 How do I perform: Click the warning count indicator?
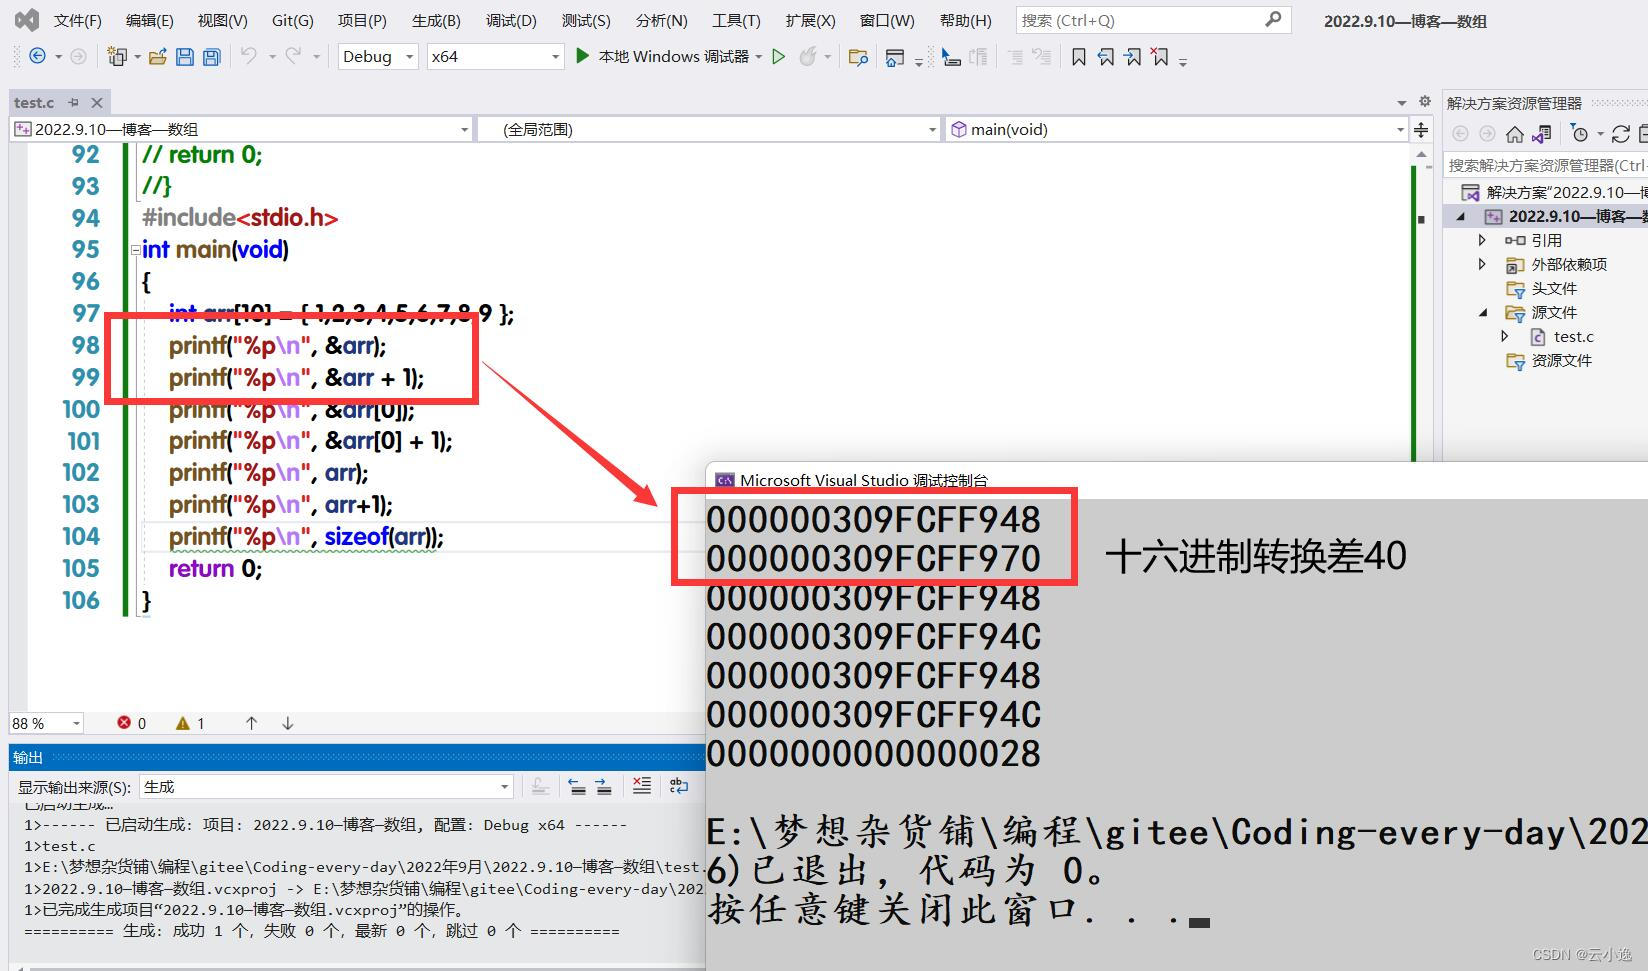[190, 723]
